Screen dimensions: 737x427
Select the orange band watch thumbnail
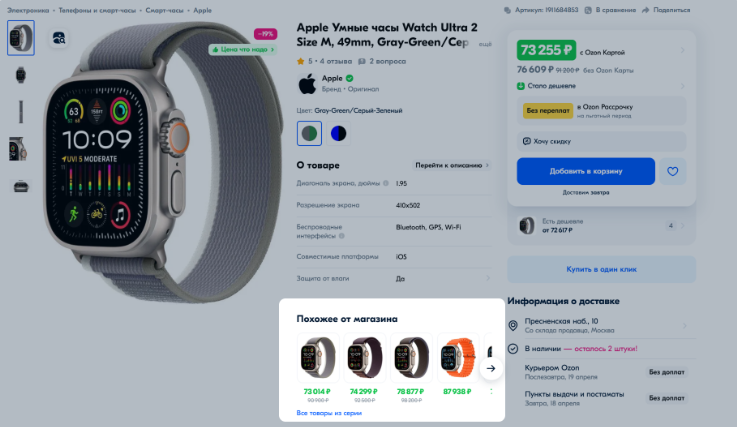pos(457,358)
